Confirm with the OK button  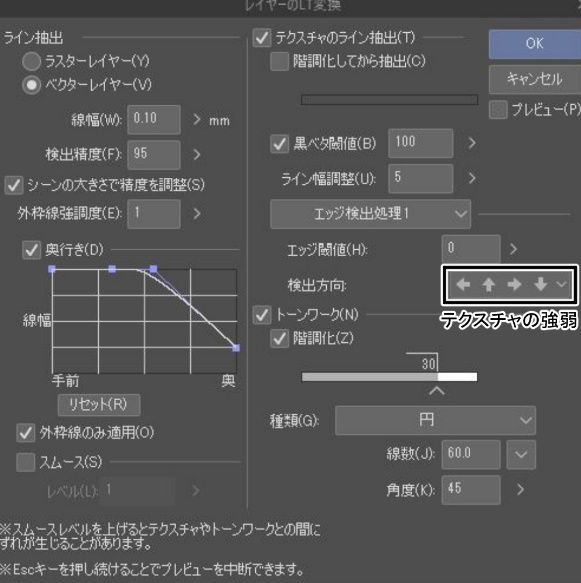(535, 44)
